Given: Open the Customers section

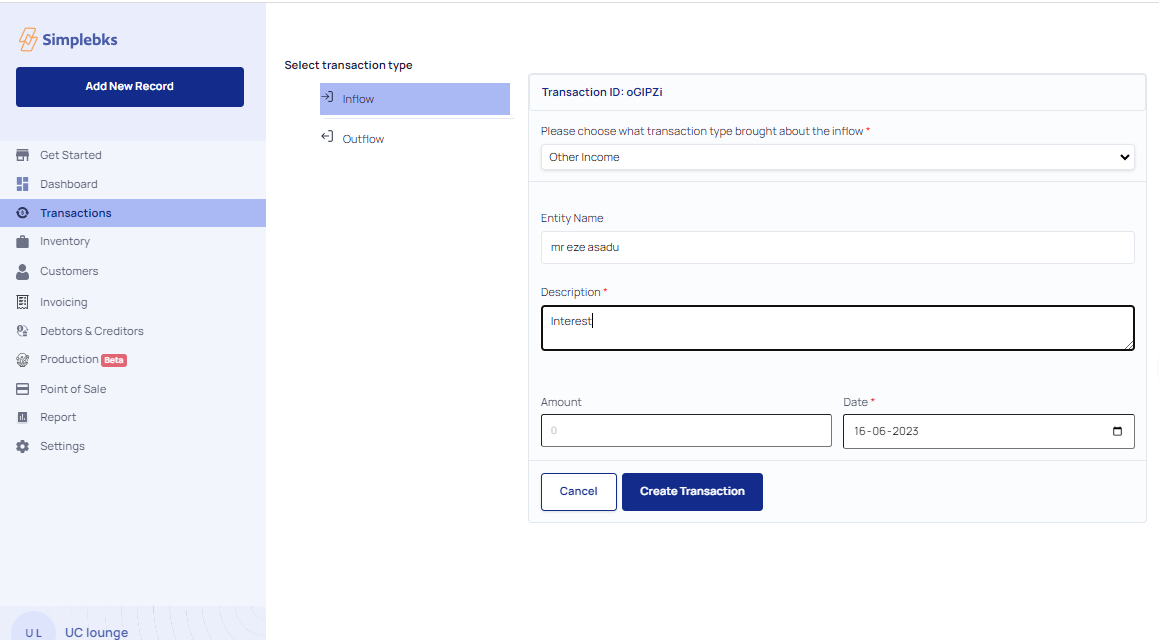Looking at the screenshot, I should (x=69, y=271).
